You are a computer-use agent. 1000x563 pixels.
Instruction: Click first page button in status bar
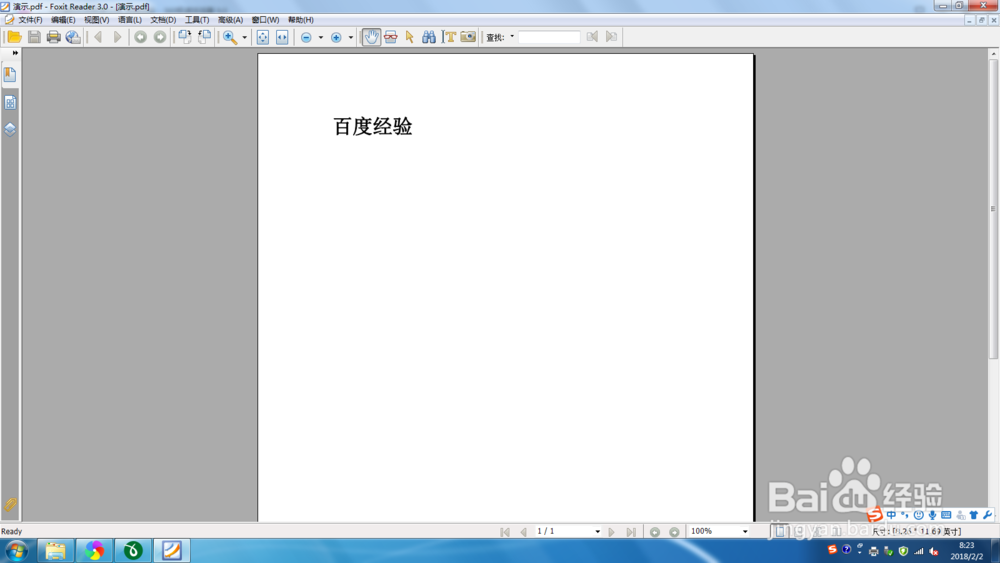(504, 532)
